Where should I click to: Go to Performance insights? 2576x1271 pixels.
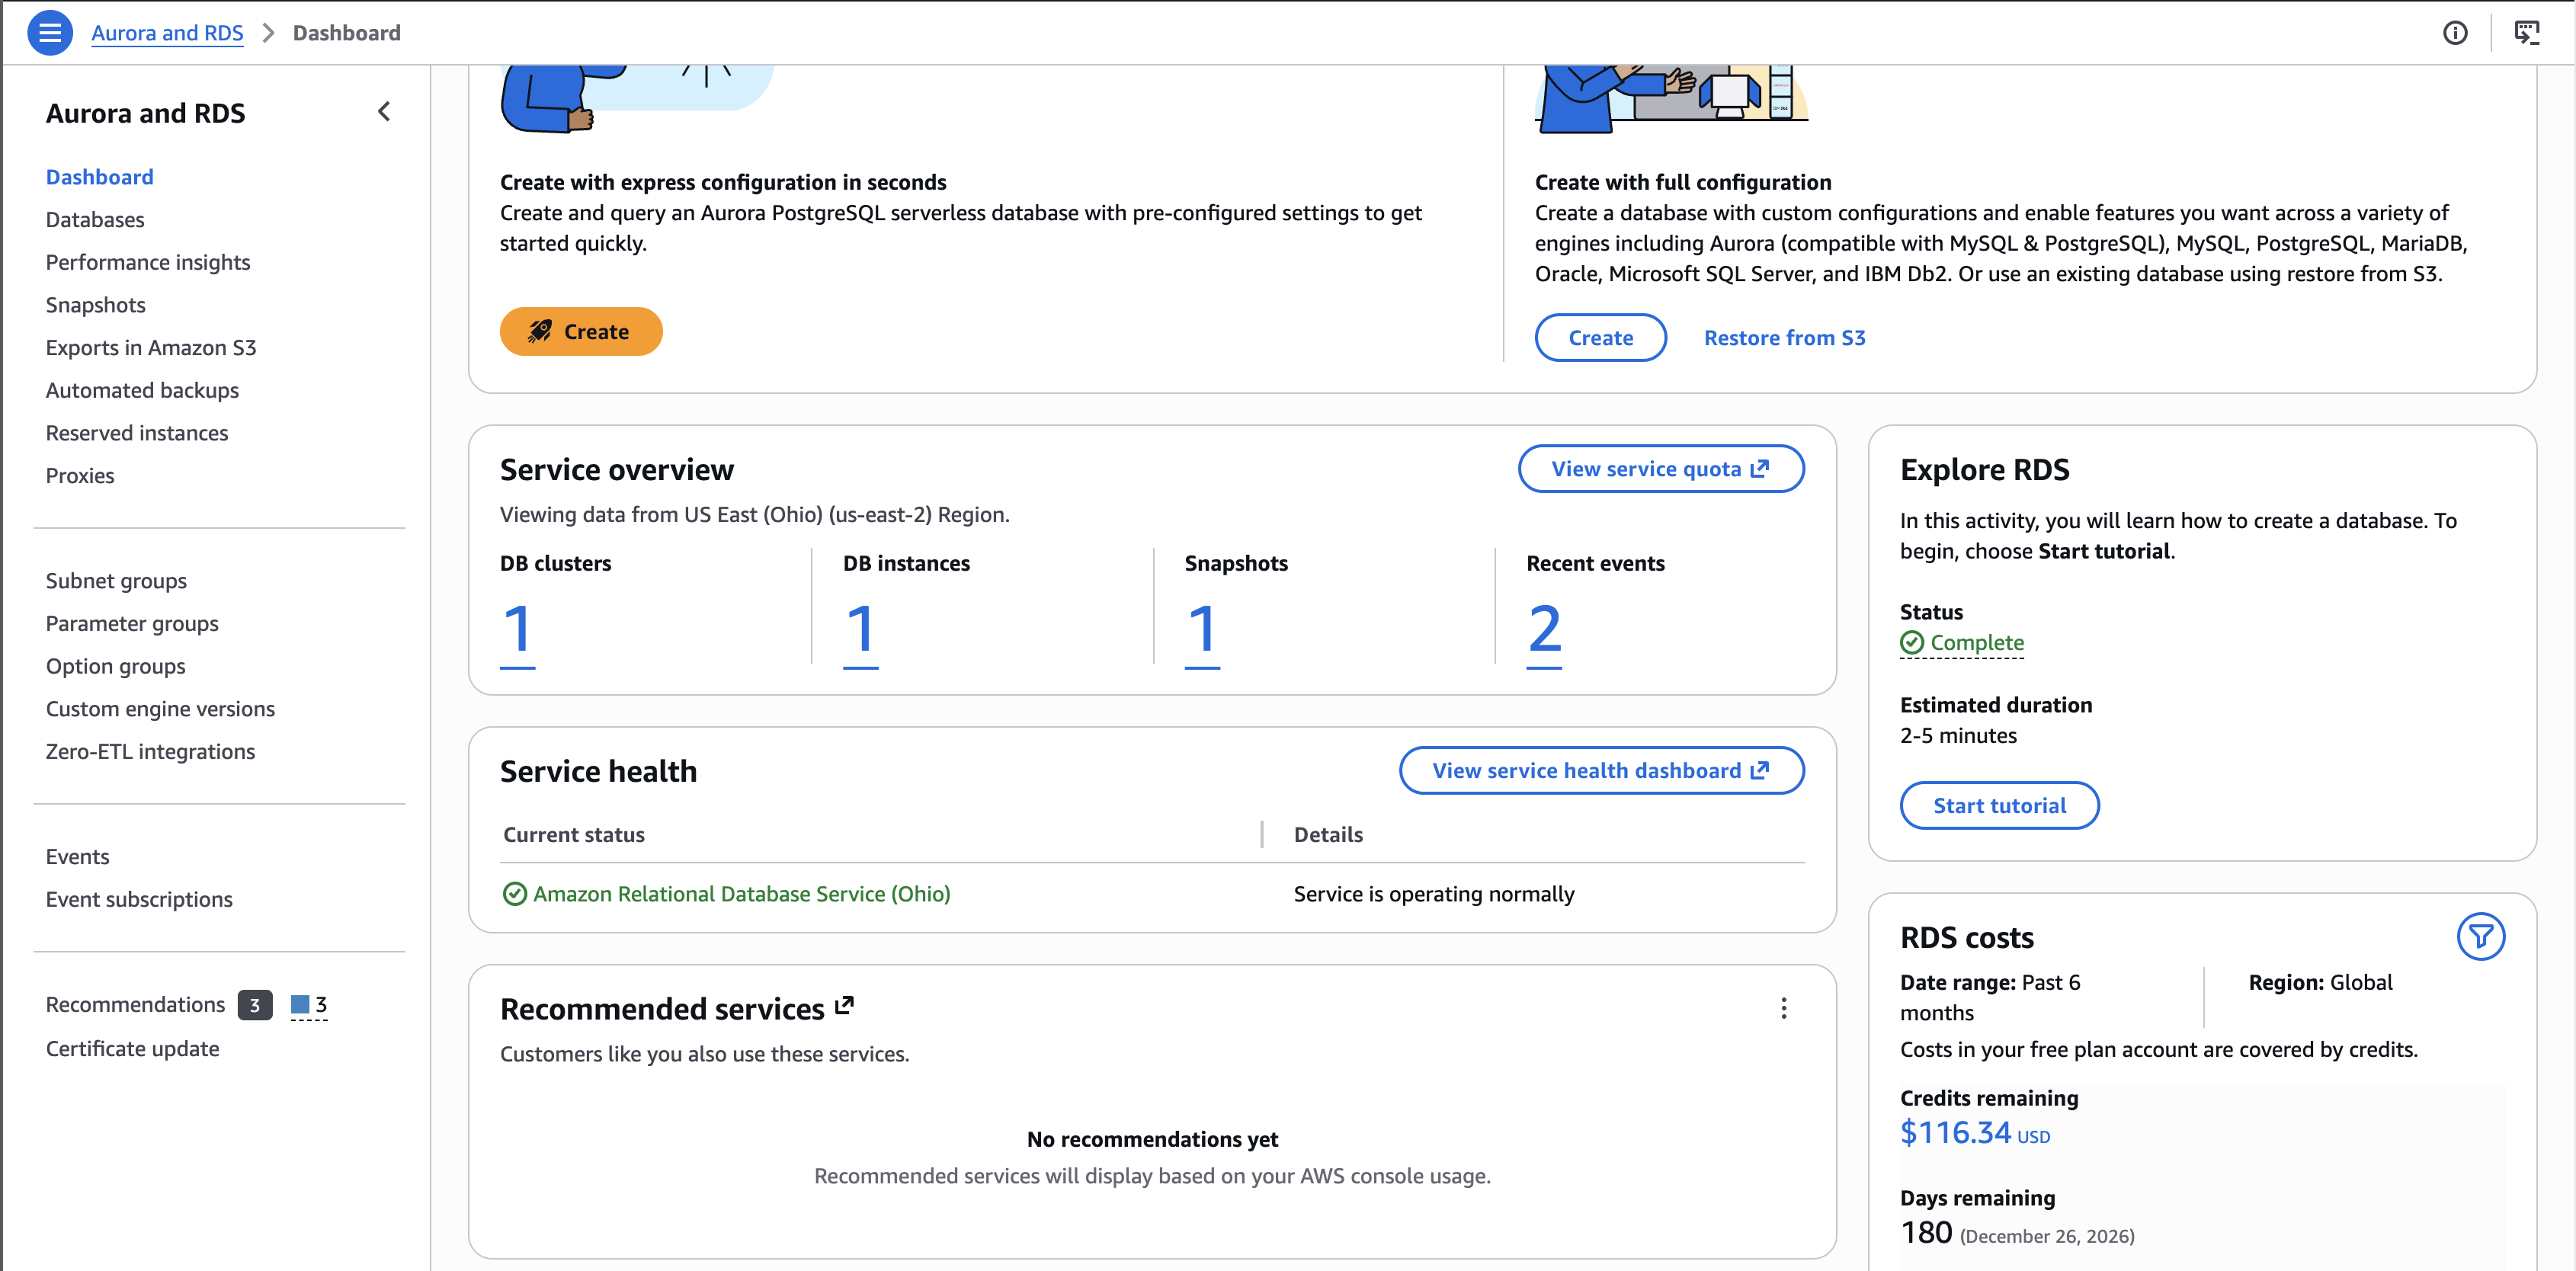148,262
